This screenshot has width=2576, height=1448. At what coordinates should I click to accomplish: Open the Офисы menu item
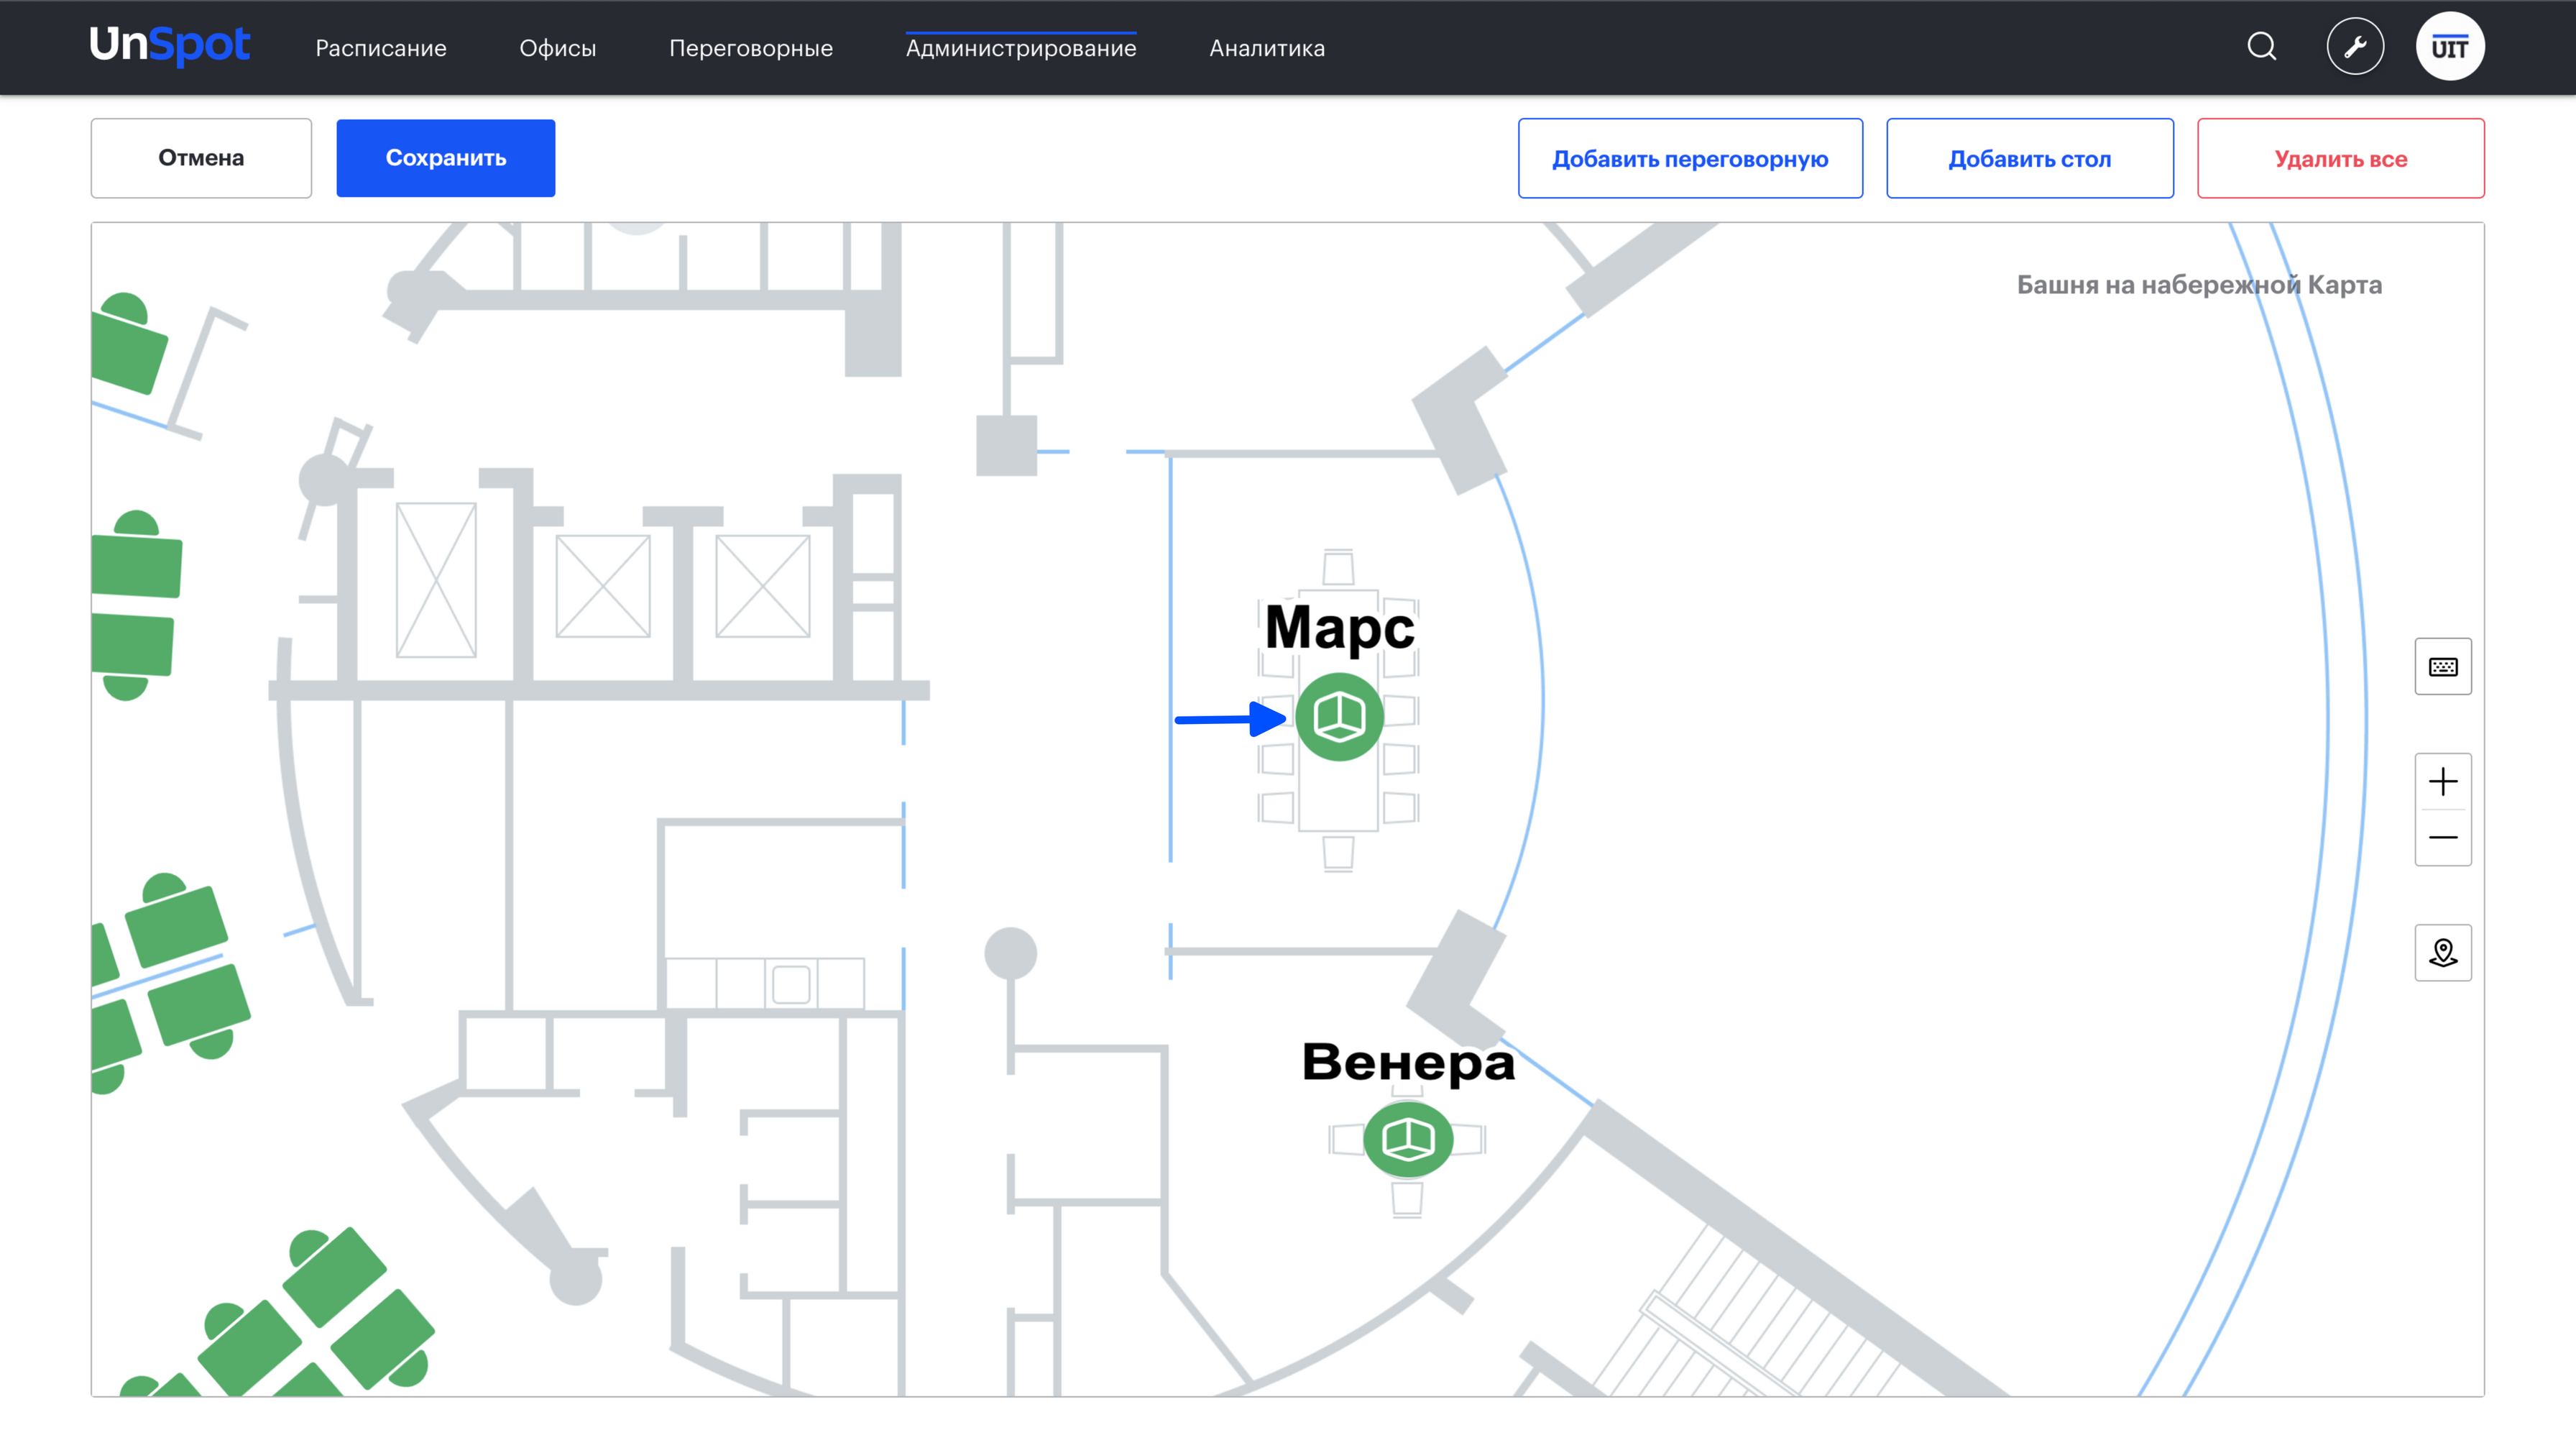[x=558, y=48]
